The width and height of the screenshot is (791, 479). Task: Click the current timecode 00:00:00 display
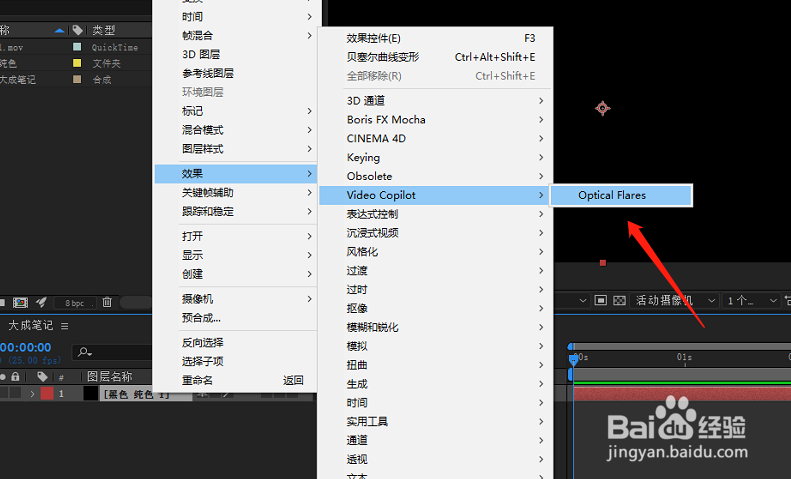pyautogui.click(x=26, y=347)
